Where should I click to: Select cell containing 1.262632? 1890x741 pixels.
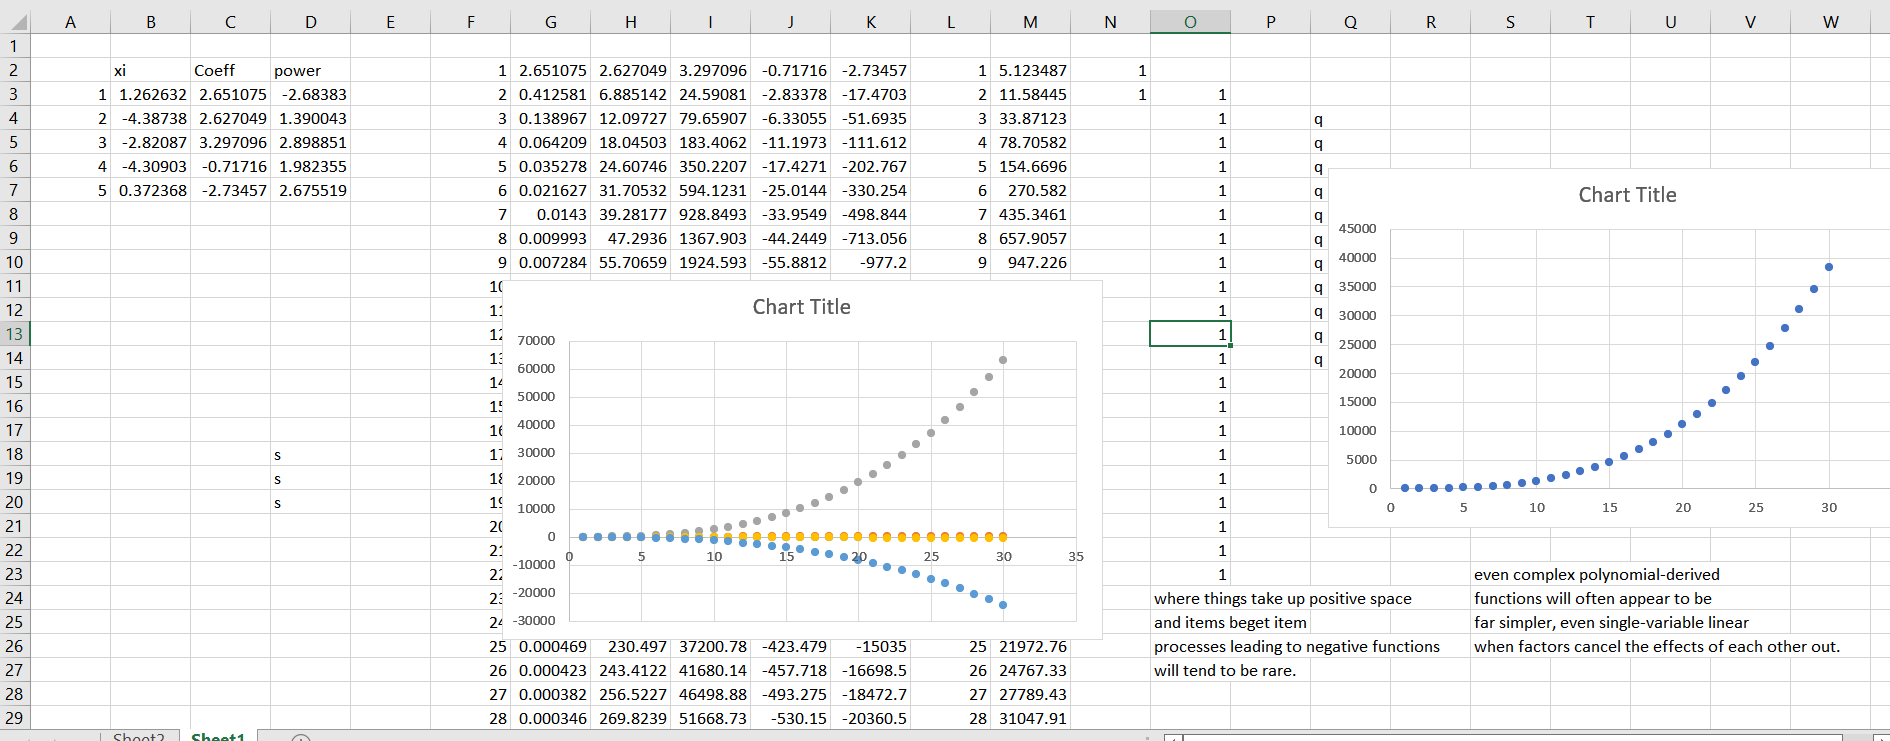point(150,94)
